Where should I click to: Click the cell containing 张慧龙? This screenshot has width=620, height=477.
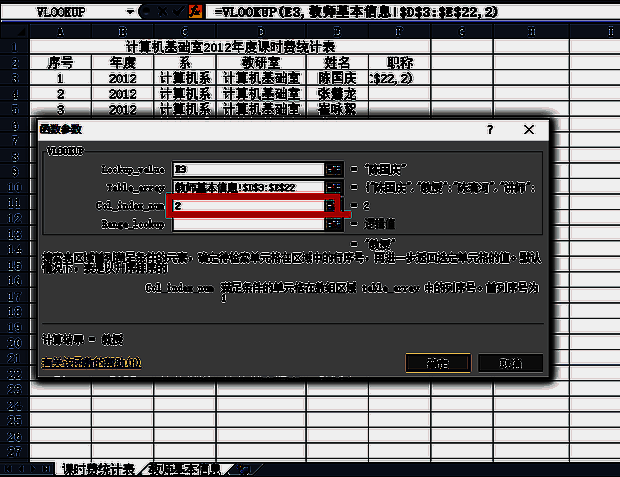[x=337, y=94]
